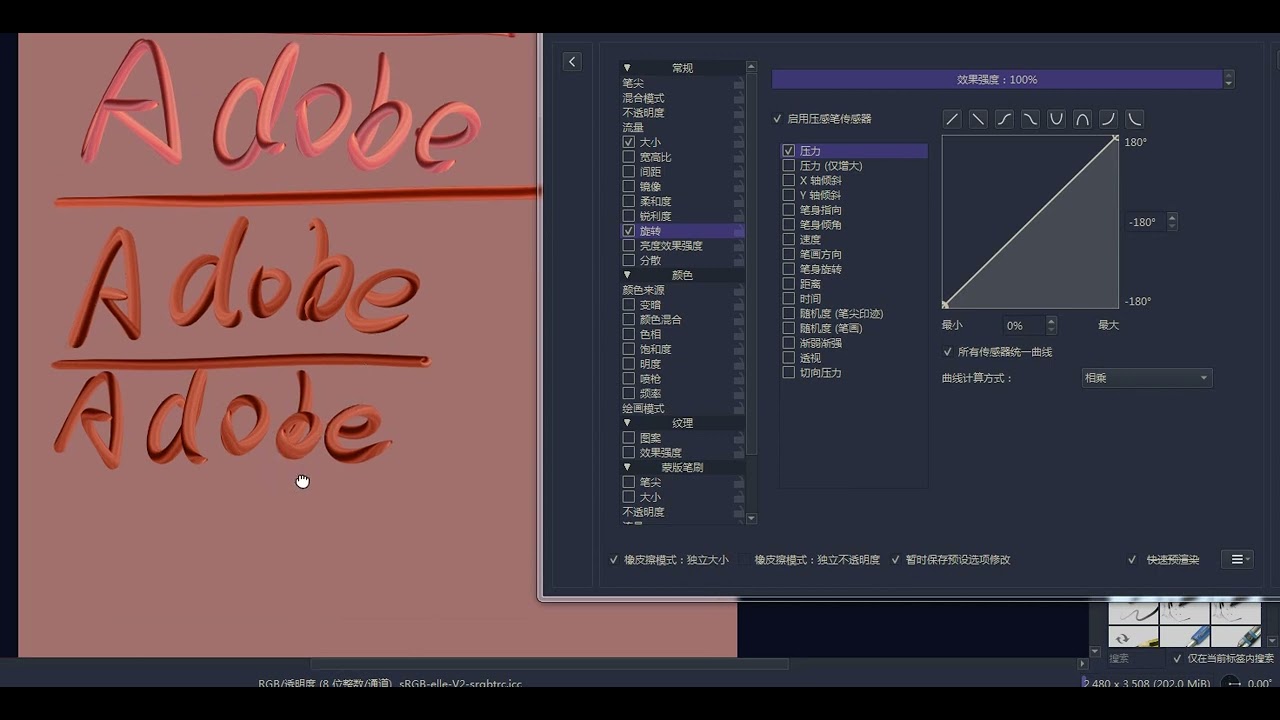
Task: Click the lock icon beside 笔尖 in 常规
Action: 739,83
